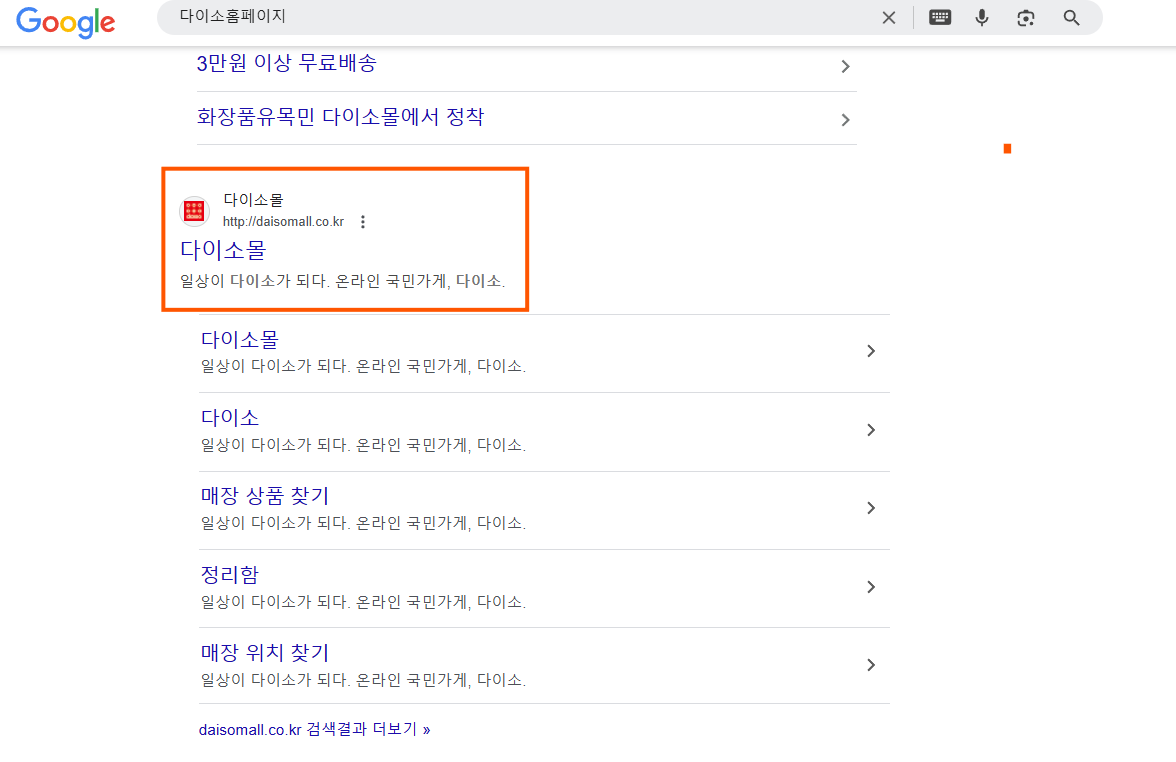Select the site name 다이소몰 above the URL
This screenshot has width=1176, height=762.
pos(254,200)
